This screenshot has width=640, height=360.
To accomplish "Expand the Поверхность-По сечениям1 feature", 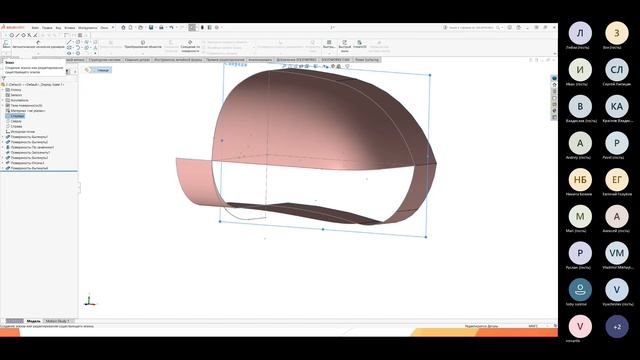I will click(x=3, y=147).
